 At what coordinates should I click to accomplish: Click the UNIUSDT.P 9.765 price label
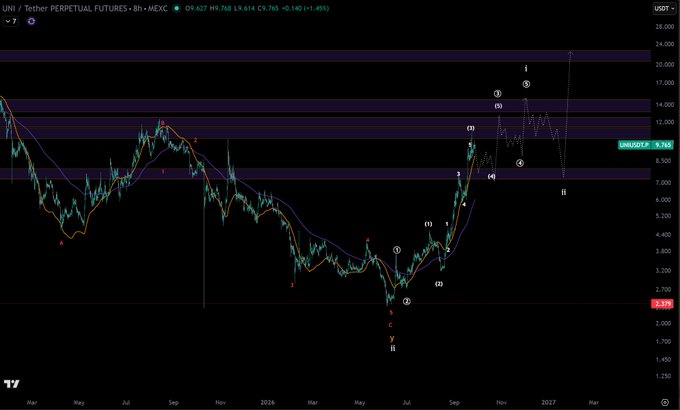pyautogui.click(x=645, y=144)
